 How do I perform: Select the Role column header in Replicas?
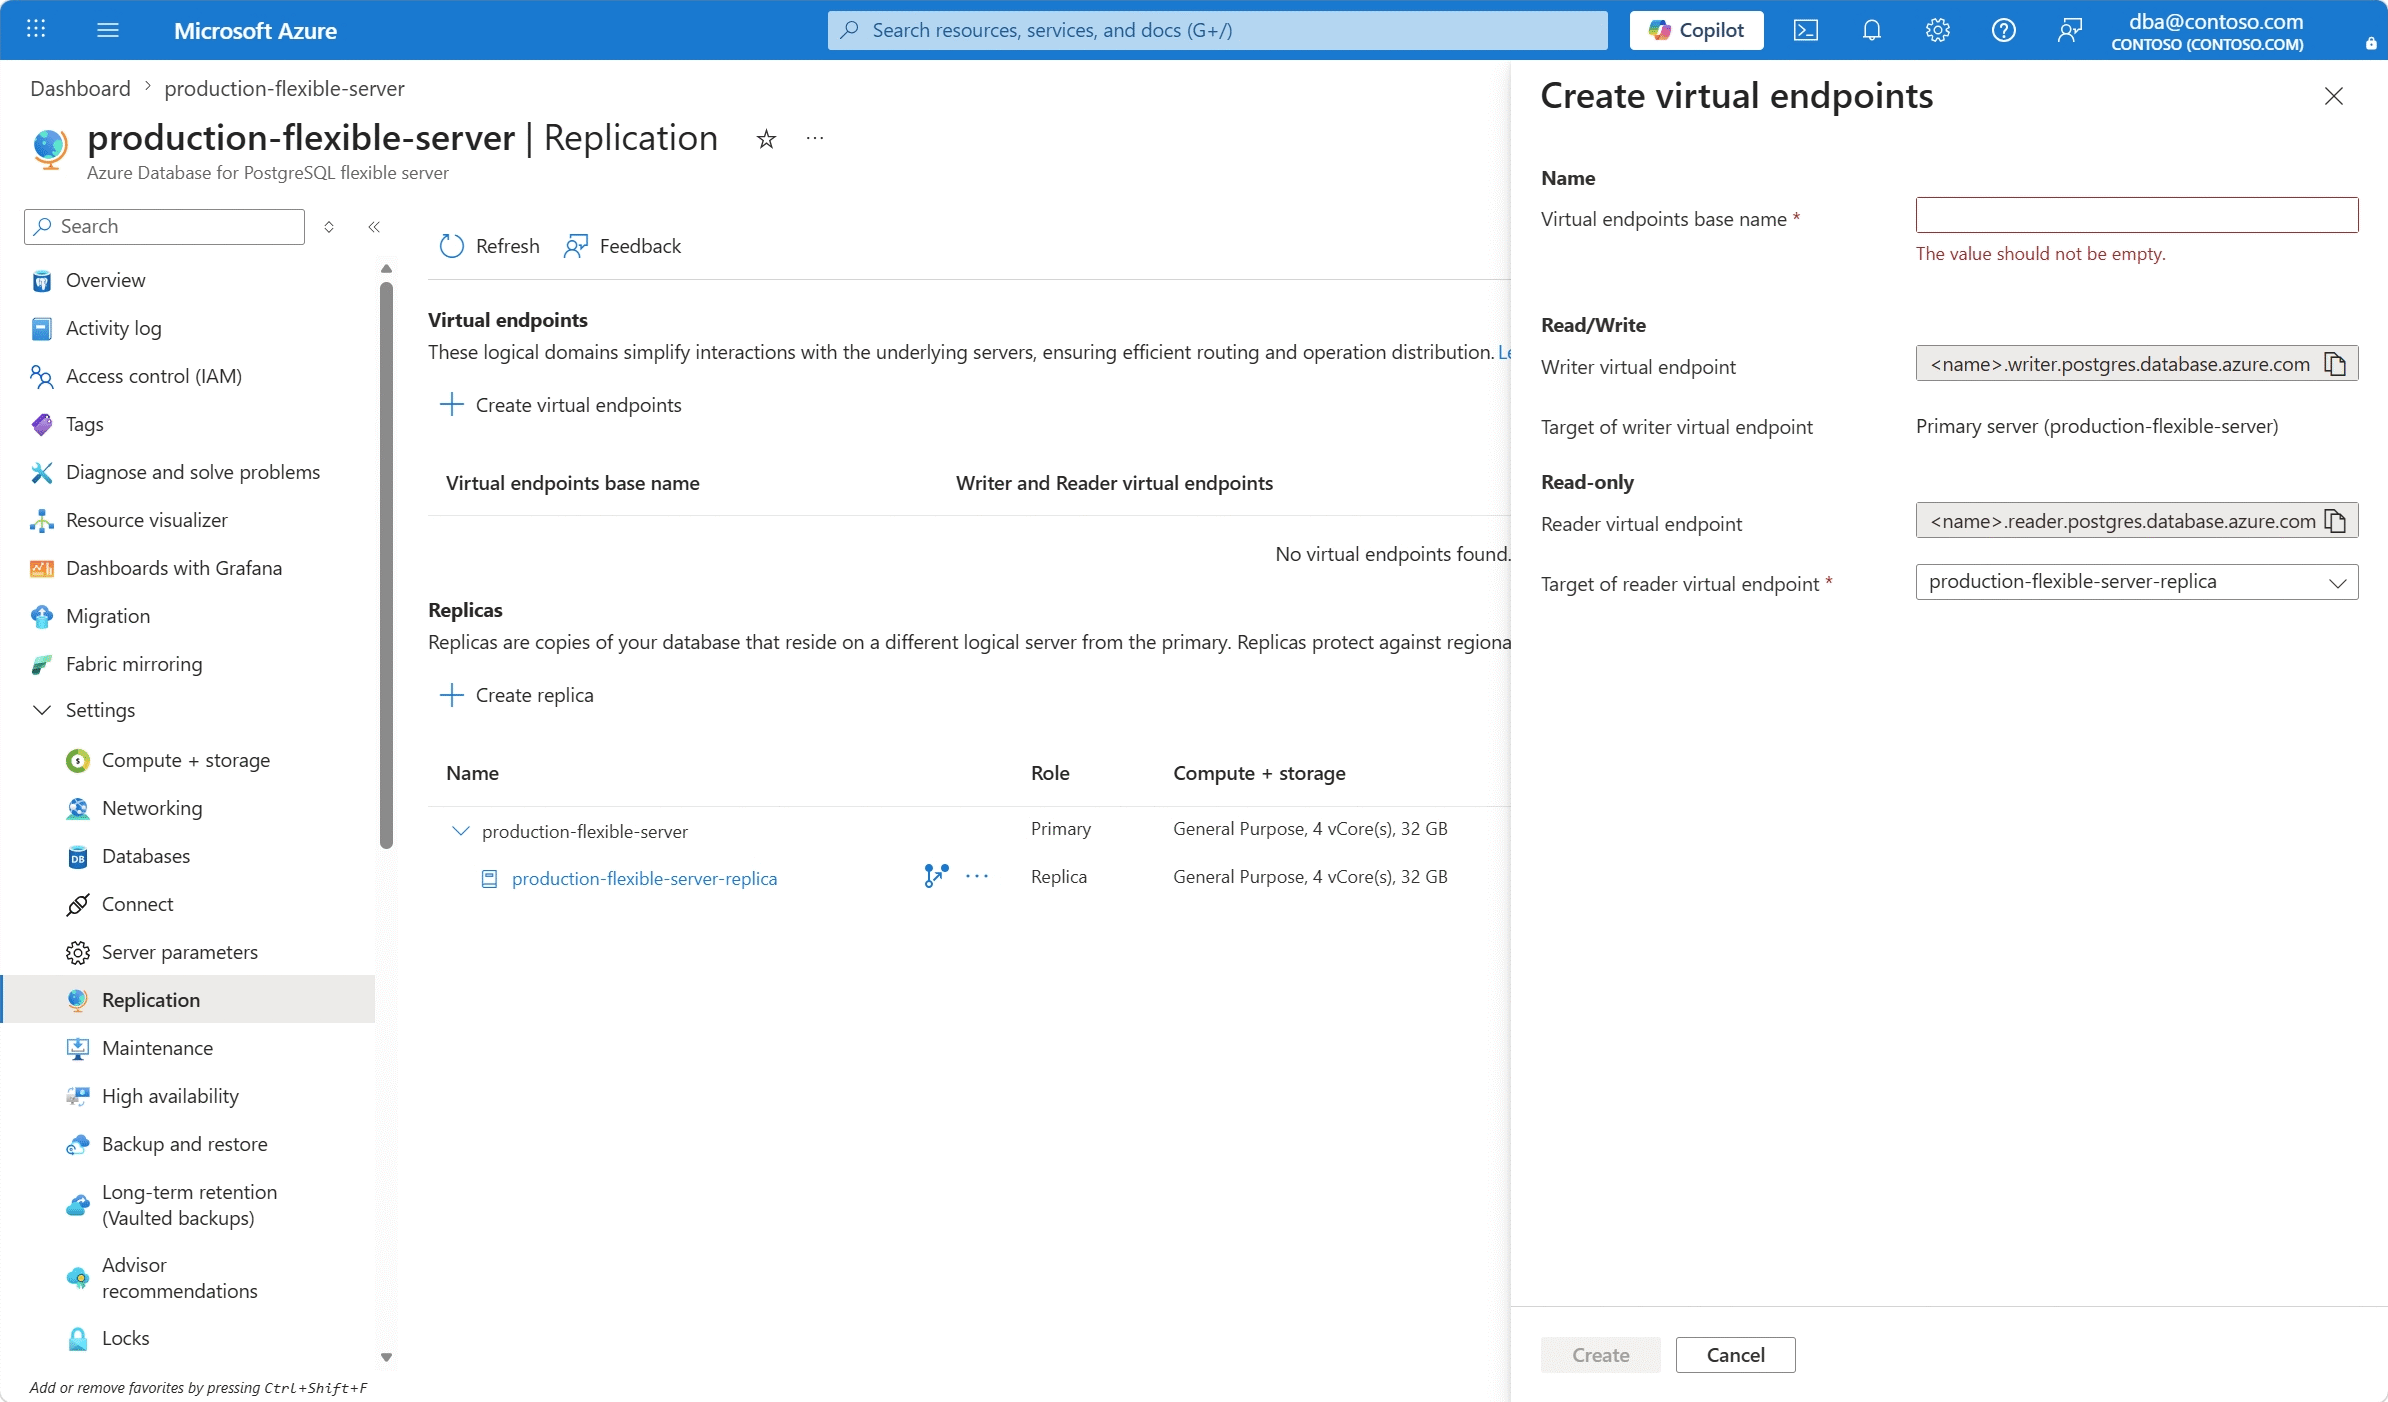1050,773
